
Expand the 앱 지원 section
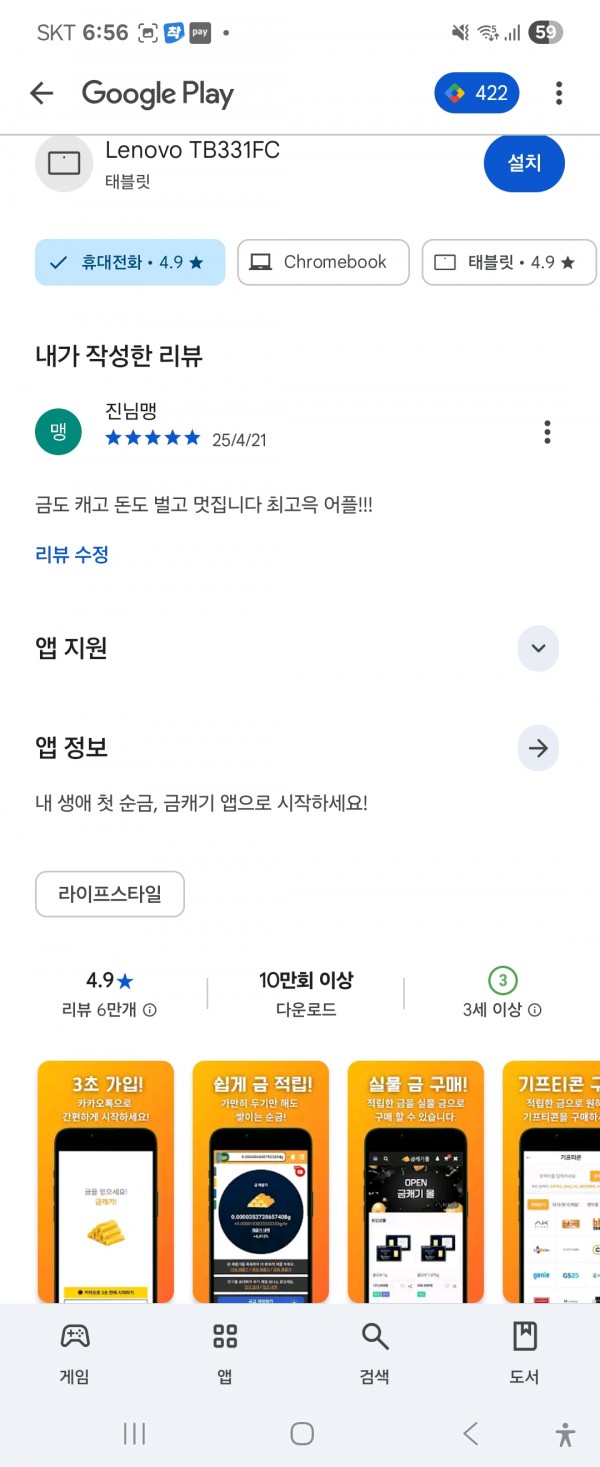[x=538, y=648]
